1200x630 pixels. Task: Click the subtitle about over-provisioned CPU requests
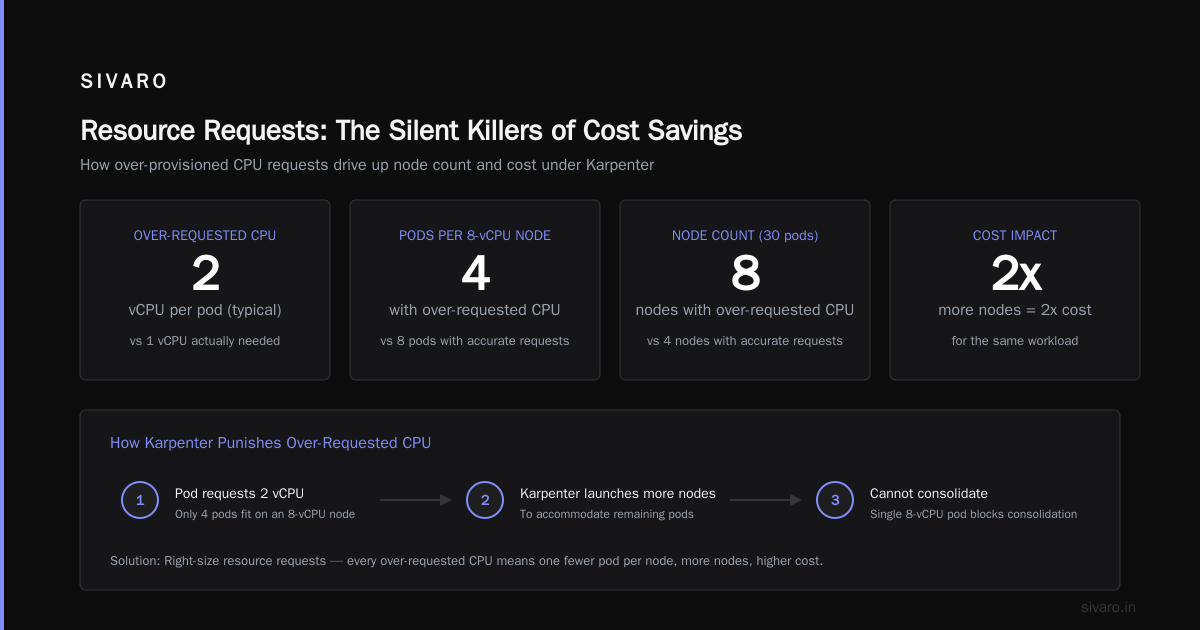pyautogui.click(x=367, y=165)
